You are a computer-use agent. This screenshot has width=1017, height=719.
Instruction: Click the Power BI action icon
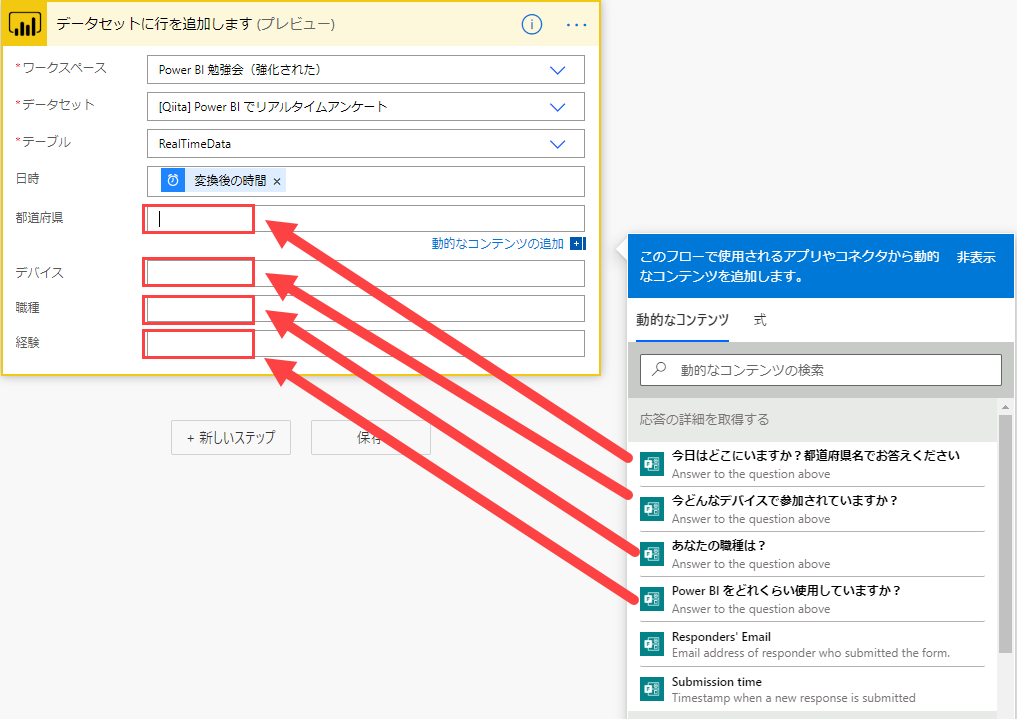(x=25, y=24)
